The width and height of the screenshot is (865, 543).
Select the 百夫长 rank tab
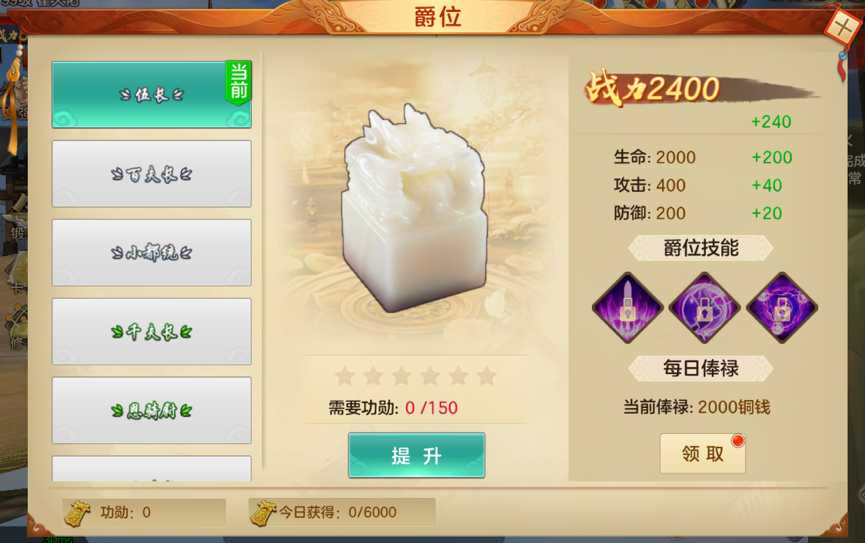click(x=152, y=174)
